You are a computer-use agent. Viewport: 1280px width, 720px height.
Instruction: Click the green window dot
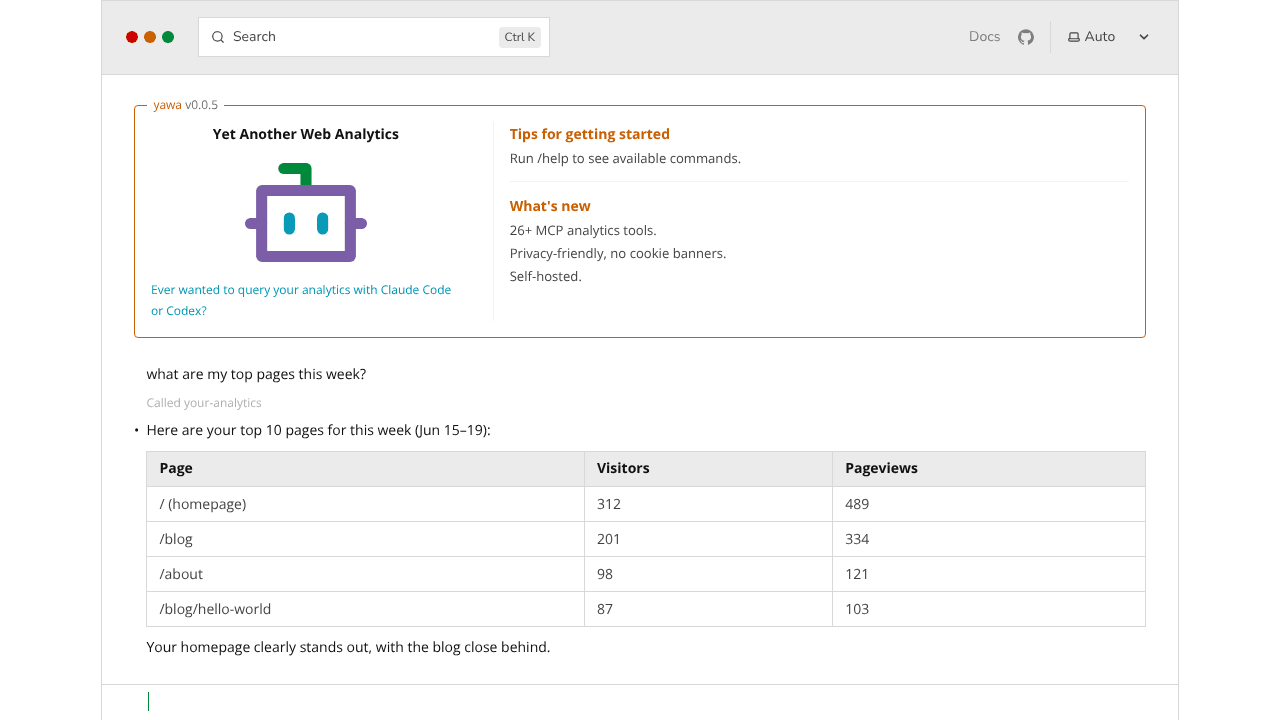[168, 37]
